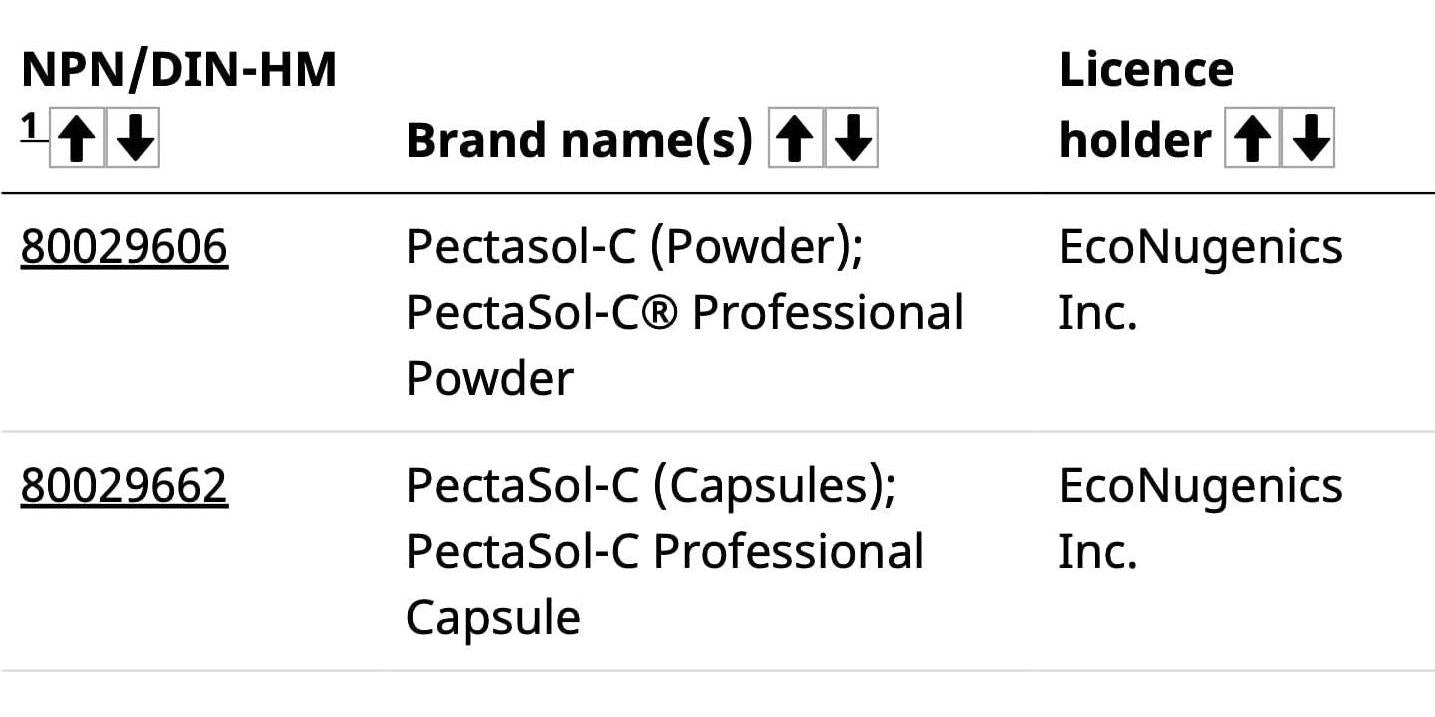
Task: Click the Brand name(s) column header
Action: point(578,139)
